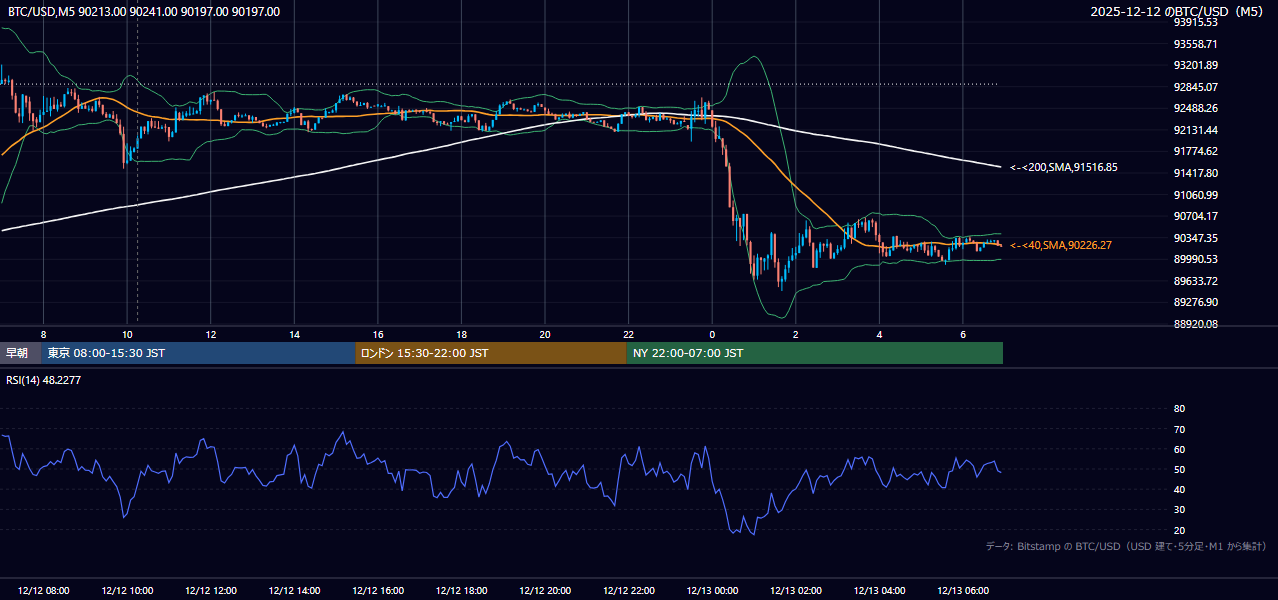Click the bottom time label 12/13 04:00
The width and height of the screenshot is (1278, 600).
[x=879, y=591]
